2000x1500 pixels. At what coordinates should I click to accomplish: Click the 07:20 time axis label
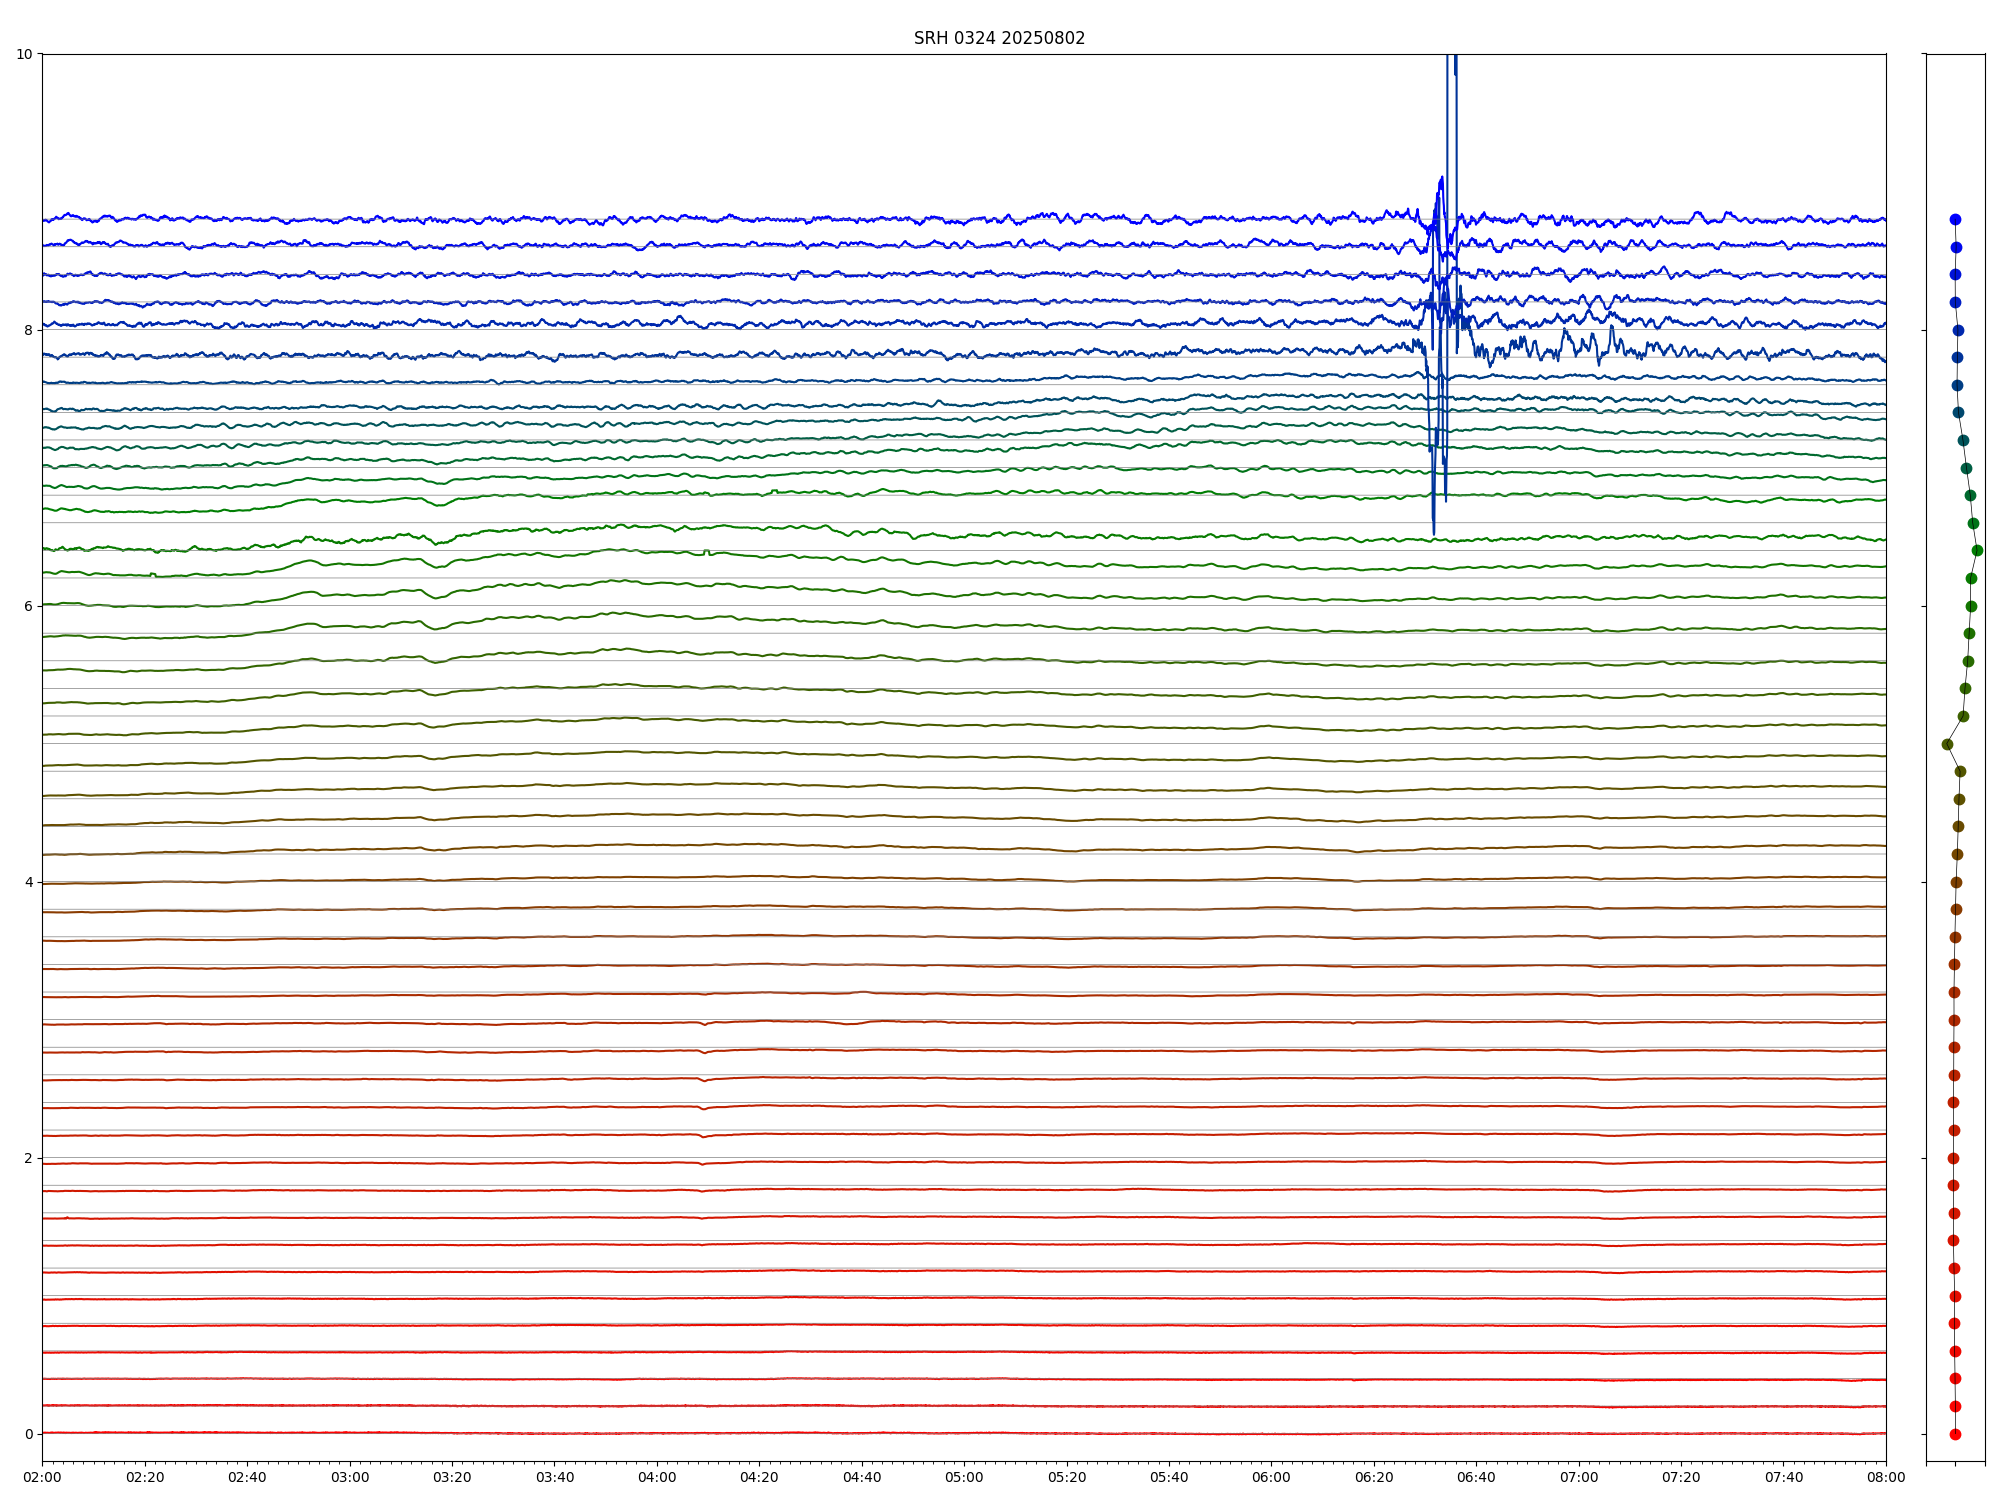point(1681,1477)
